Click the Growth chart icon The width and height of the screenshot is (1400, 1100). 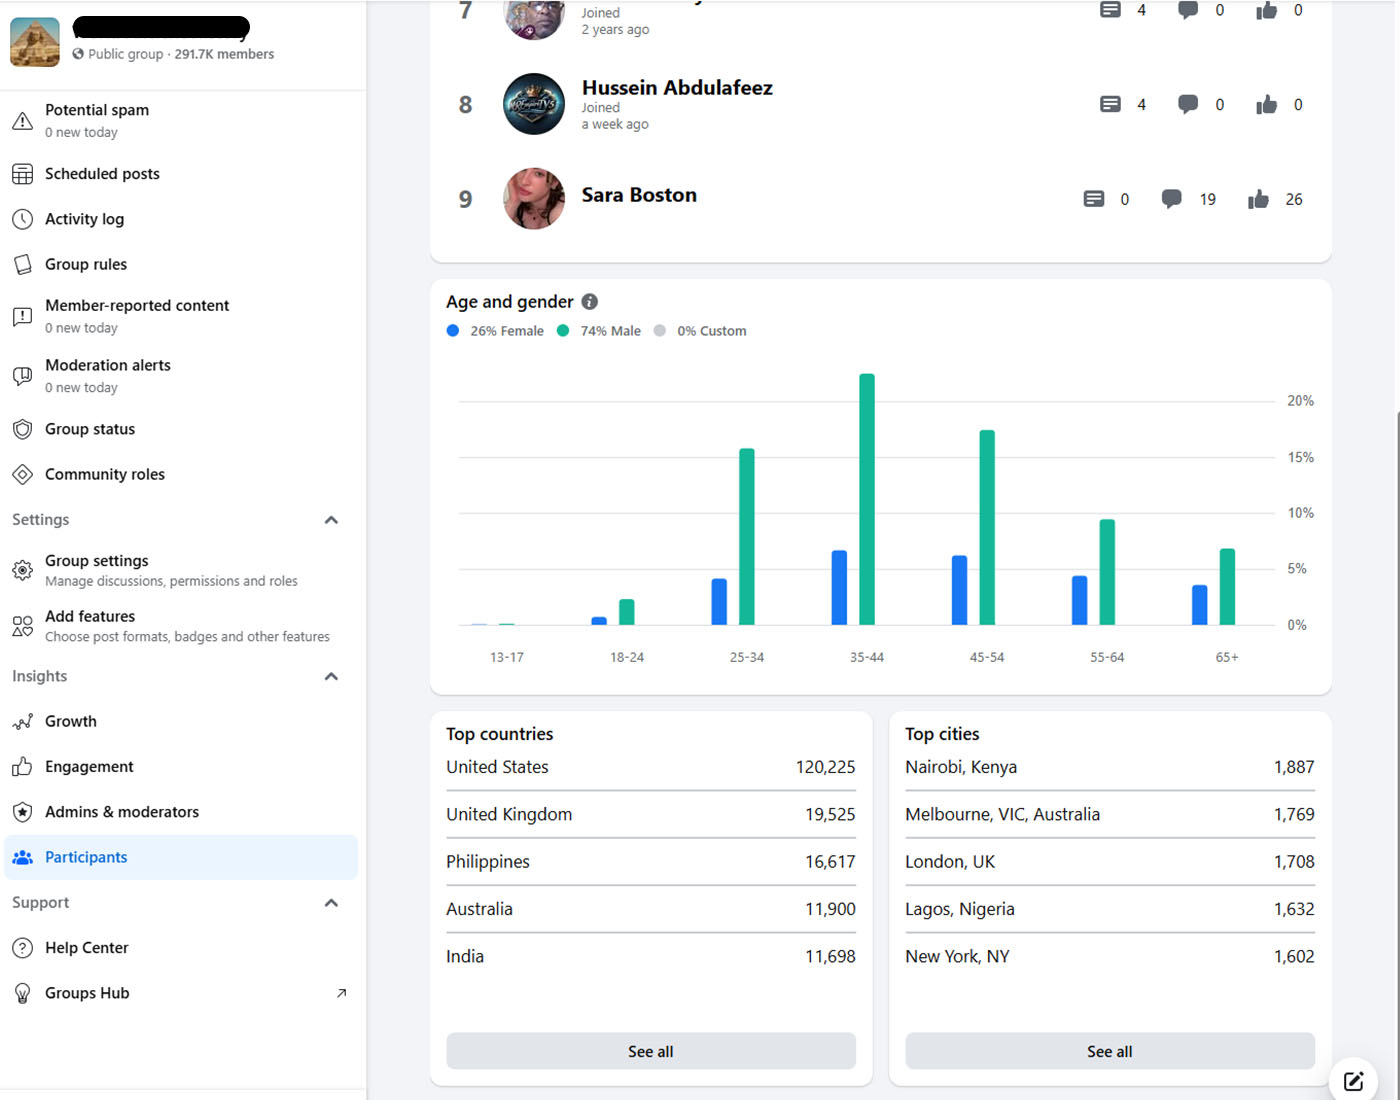pos(22,721)
